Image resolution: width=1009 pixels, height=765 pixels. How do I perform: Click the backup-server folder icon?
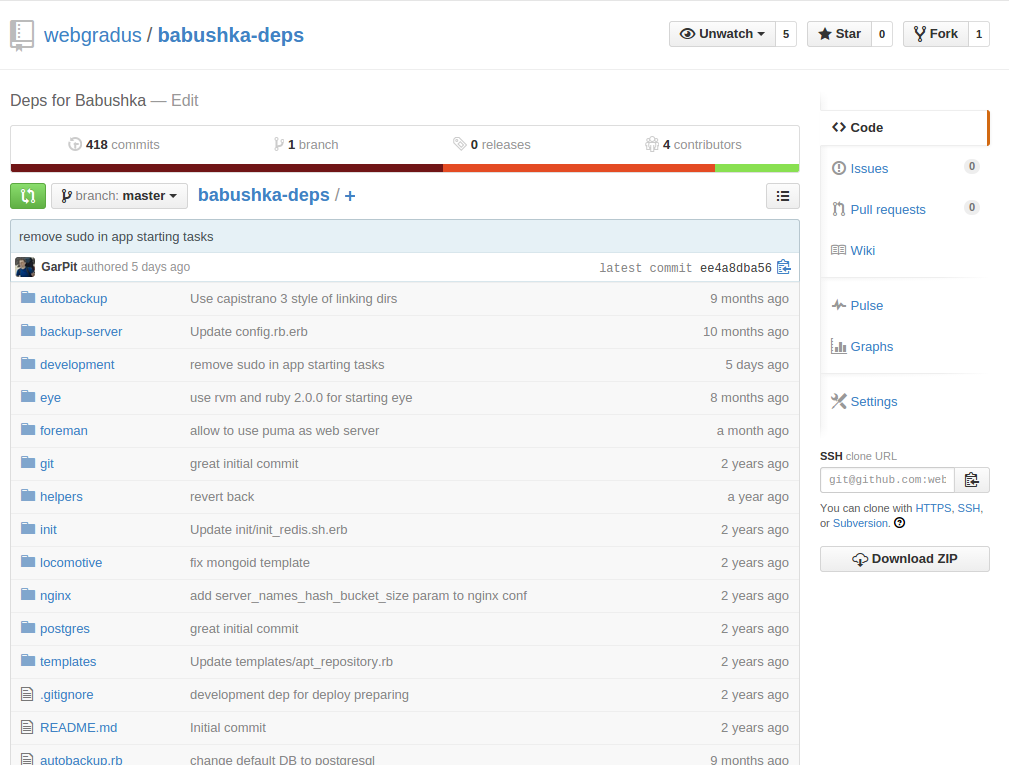click(x=28, y=331)
